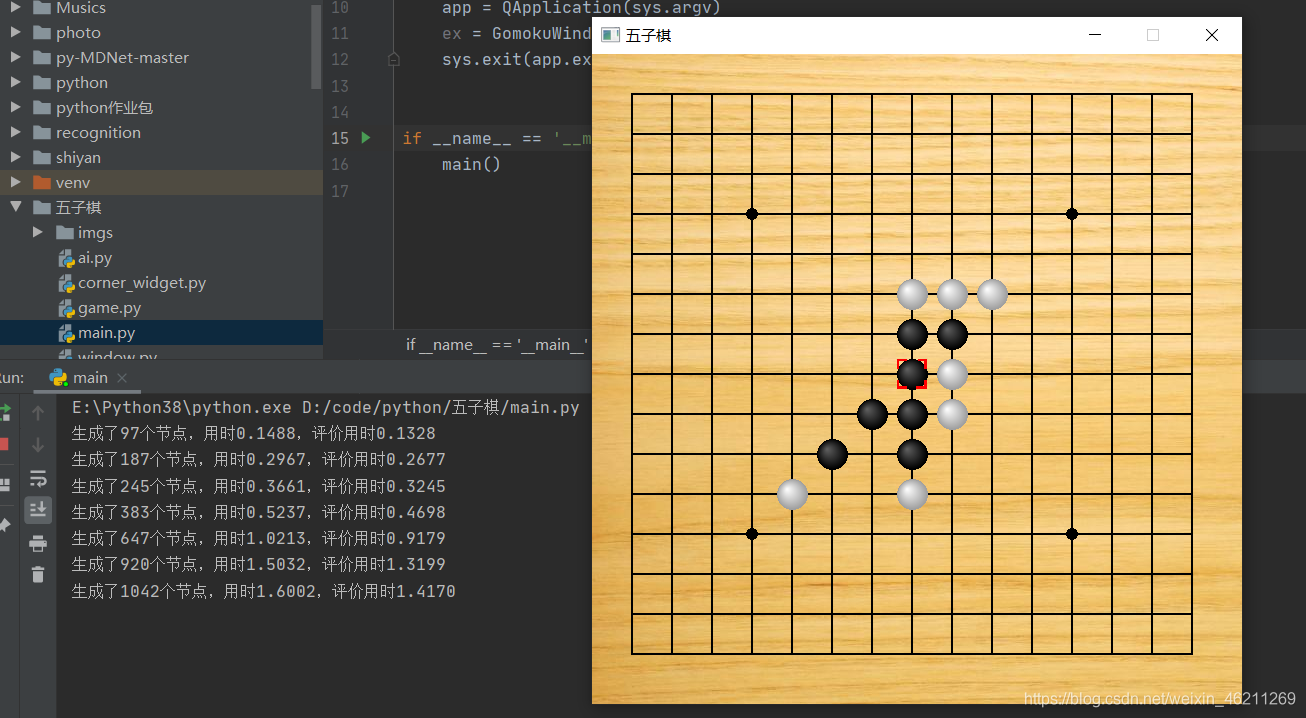1306x718 pixels.
Task: Click the restore layout icon in Run sidebar
Action: pos(3,484)
